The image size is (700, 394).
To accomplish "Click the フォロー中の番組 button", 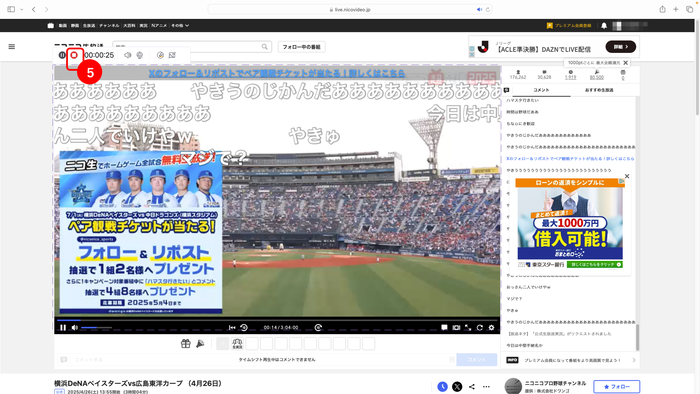I will point(301,47).
